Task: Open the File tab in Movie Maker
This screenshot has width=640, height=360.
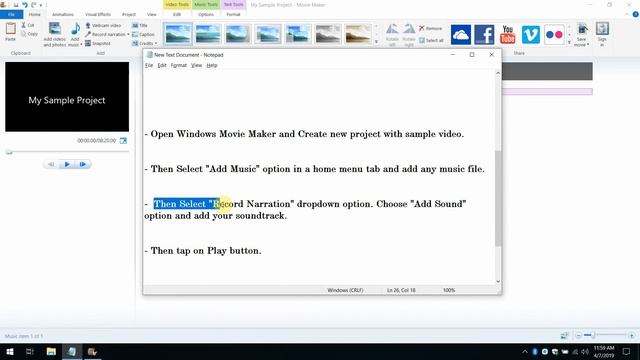Action: (11, 14)
